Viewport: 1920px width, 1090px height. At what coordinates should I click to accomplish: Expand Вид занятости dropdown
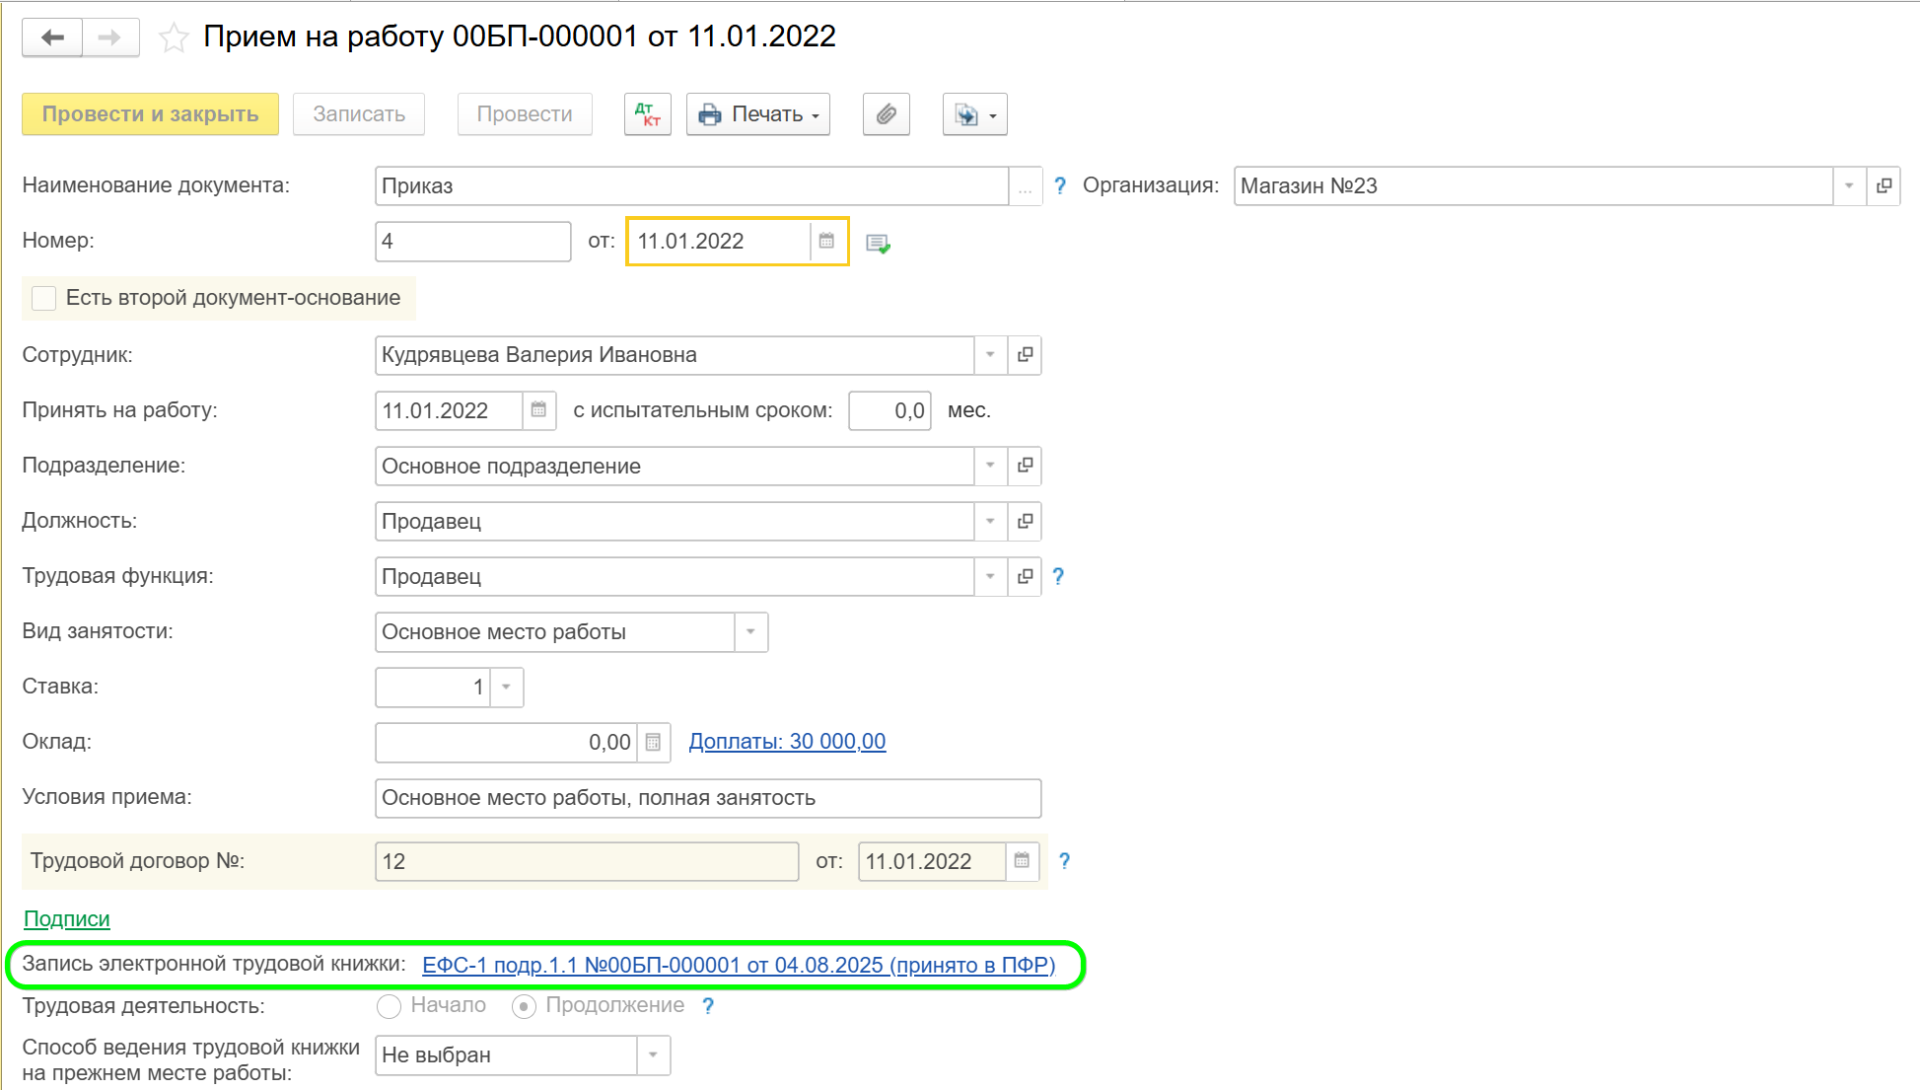pyautogui.click(x=751, y=632)
